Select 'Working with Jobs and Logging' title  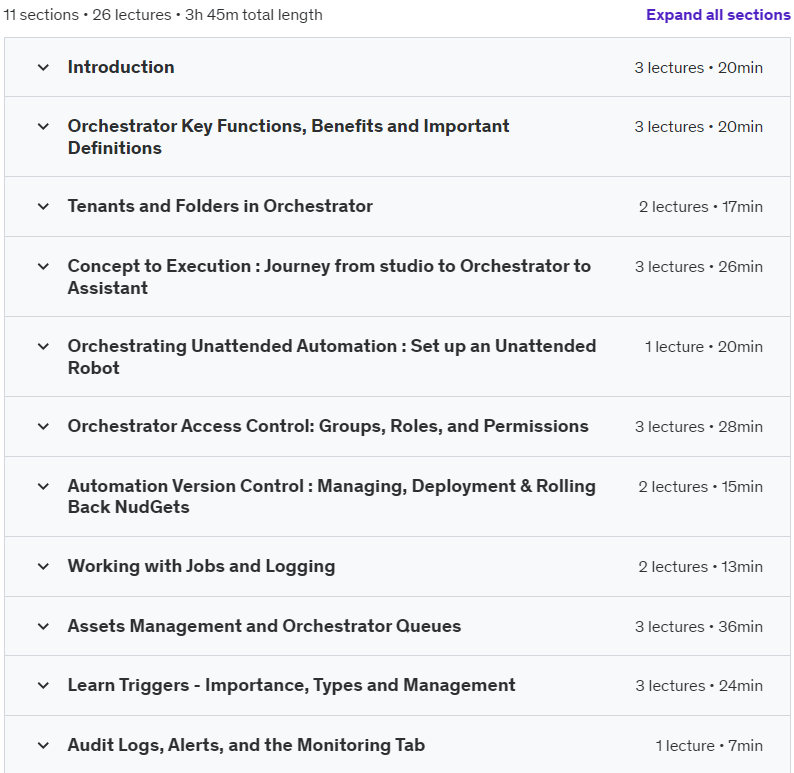[x=202, y=566]
